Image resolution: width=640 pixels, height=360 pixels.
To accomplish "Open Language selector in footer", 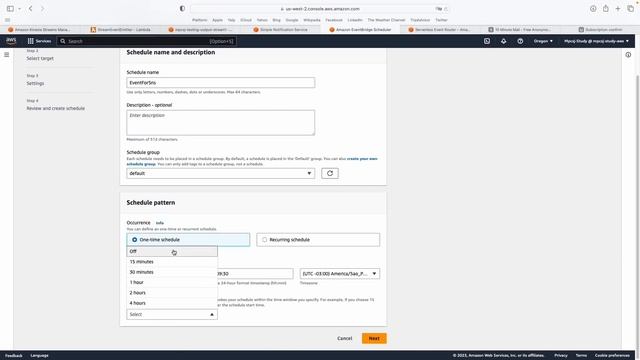I will (39, 356).
